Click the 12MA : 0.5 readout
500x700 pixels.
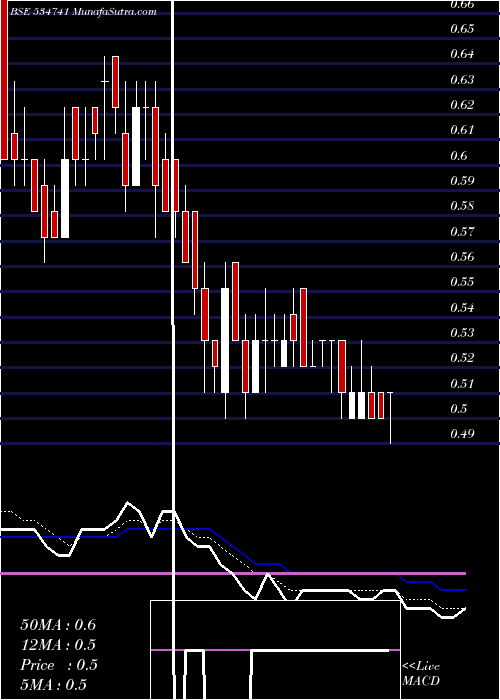tap(58, 645)
